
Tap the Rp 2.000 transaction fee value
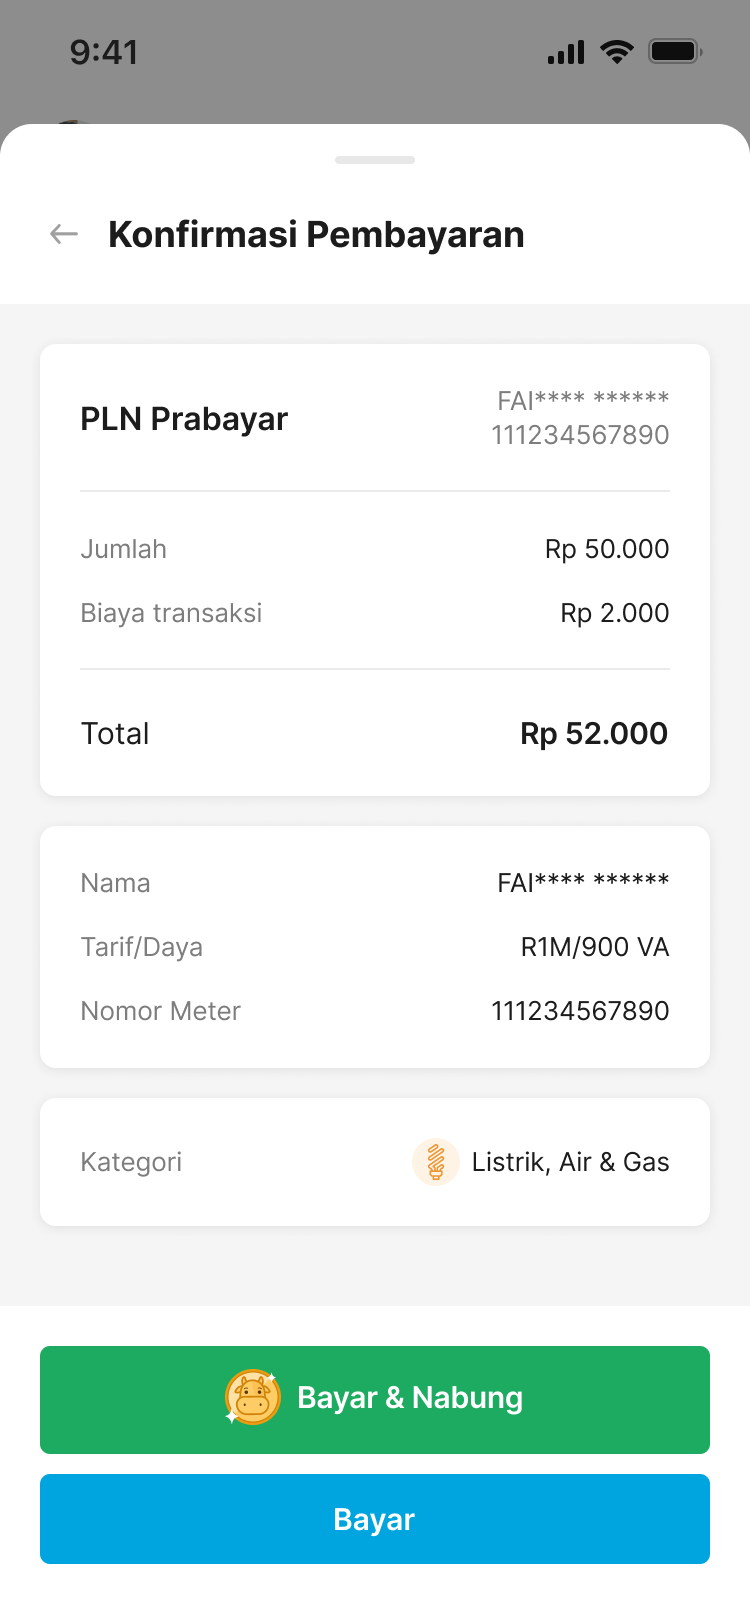point(615,613)
